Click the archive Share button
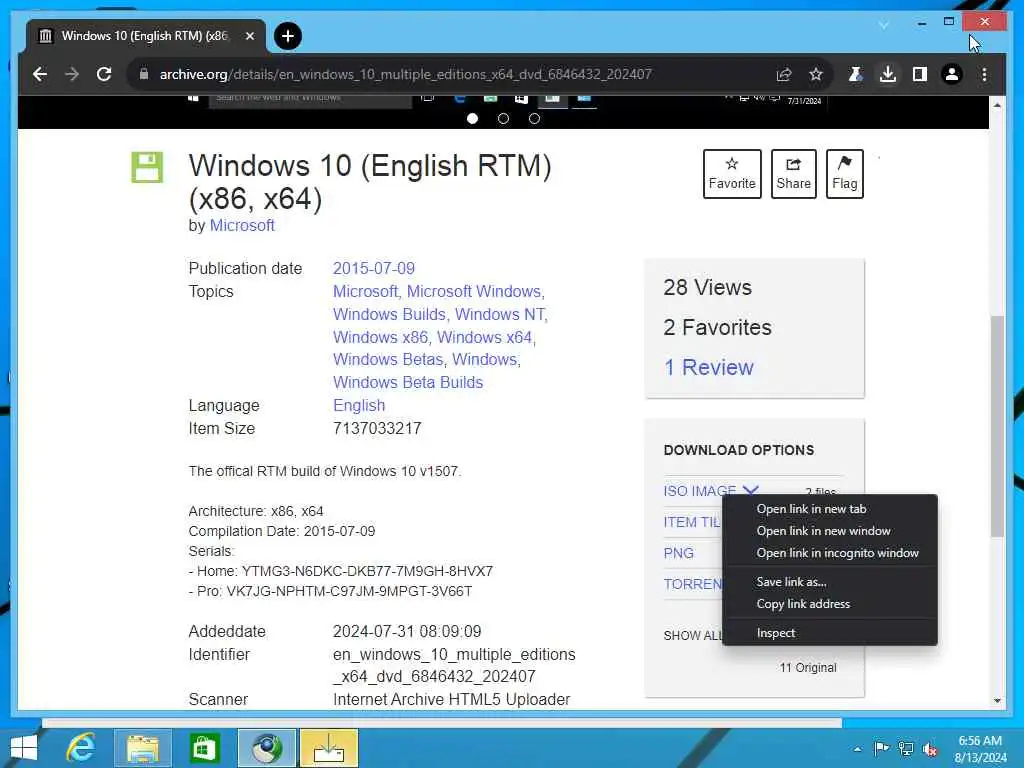Image resolution: width=1024 pixels, height=768 pixels. [793, 174]
